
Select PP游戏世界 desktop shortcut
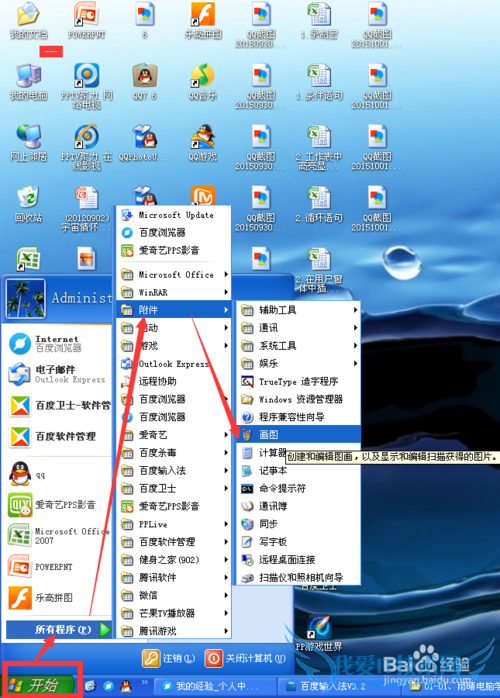319,633
